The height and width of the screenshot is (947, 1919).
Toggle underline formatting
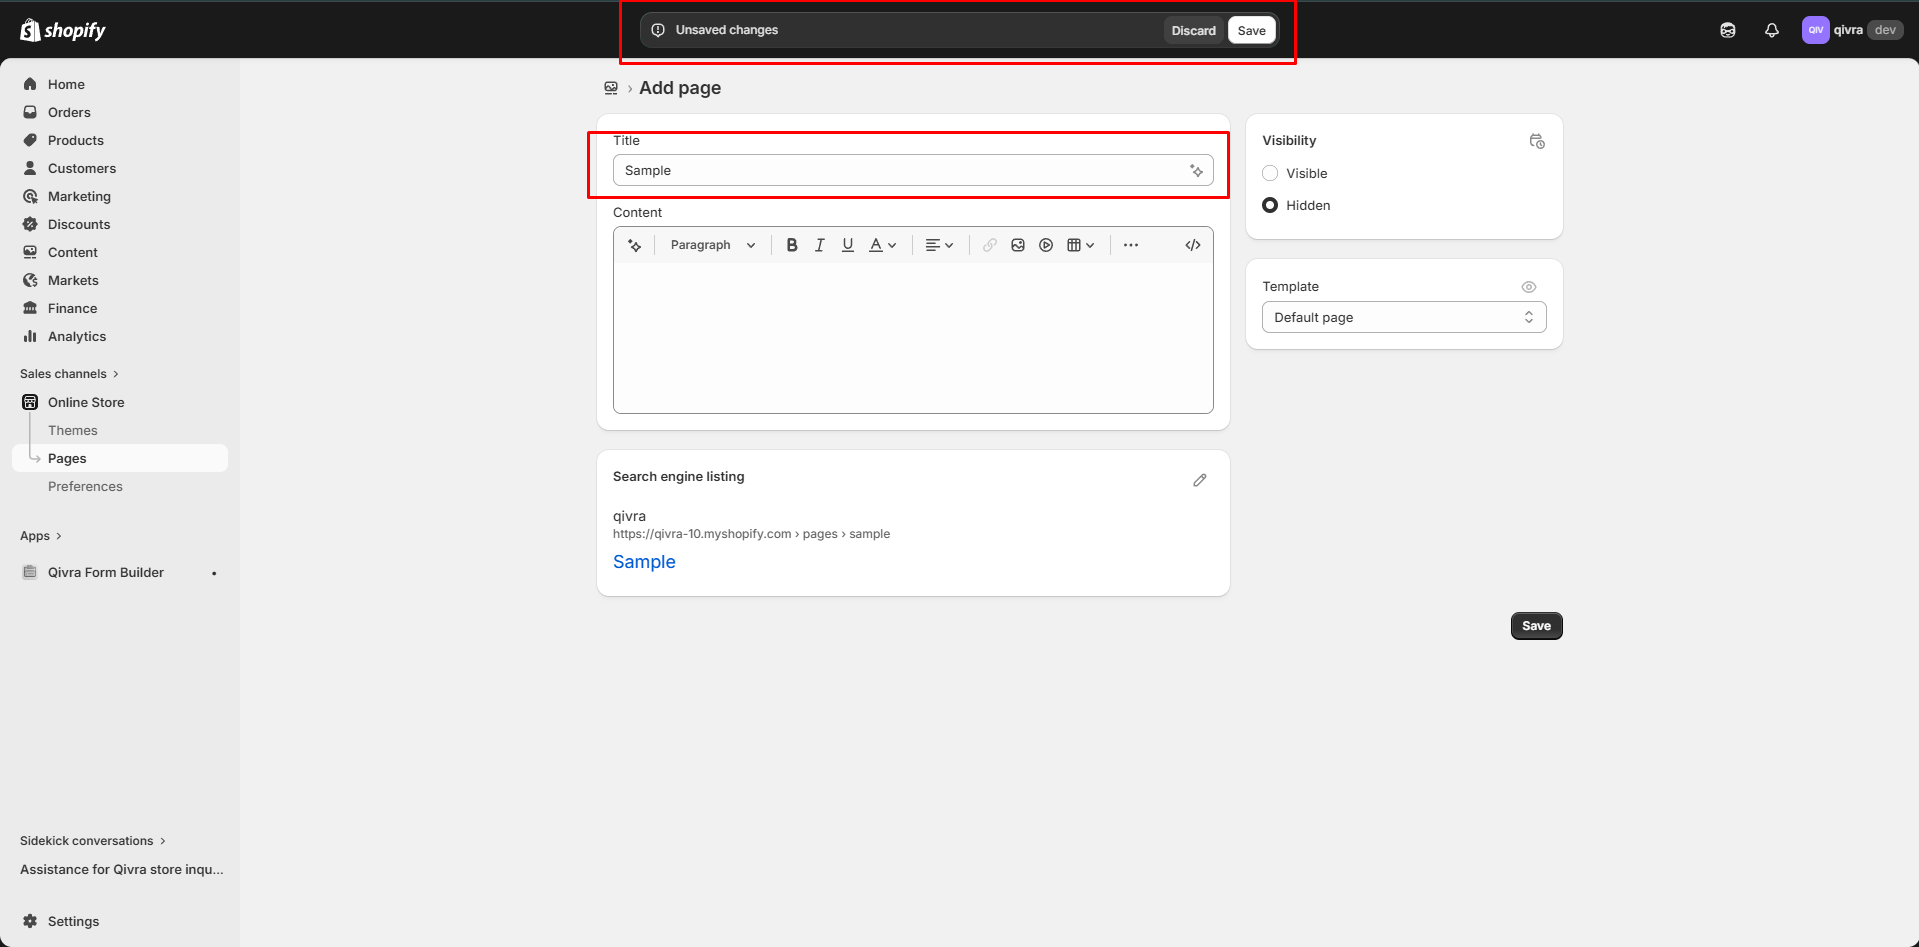848,245
